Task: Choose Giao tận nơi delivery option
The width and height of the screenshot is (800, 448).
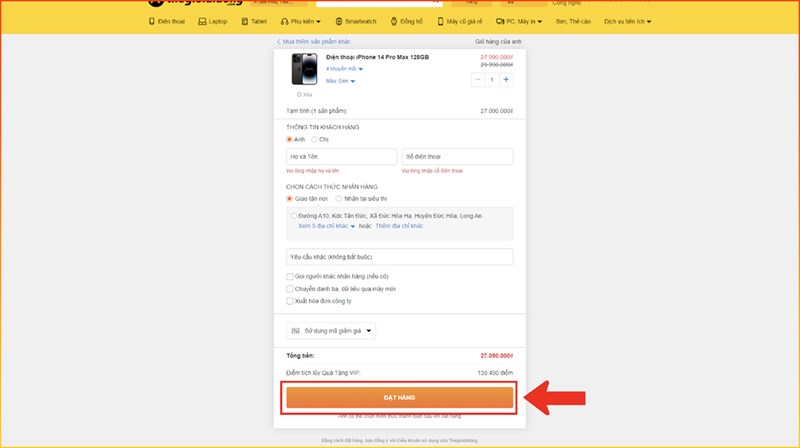Action: pyautogui.click(x=289, y=198)
